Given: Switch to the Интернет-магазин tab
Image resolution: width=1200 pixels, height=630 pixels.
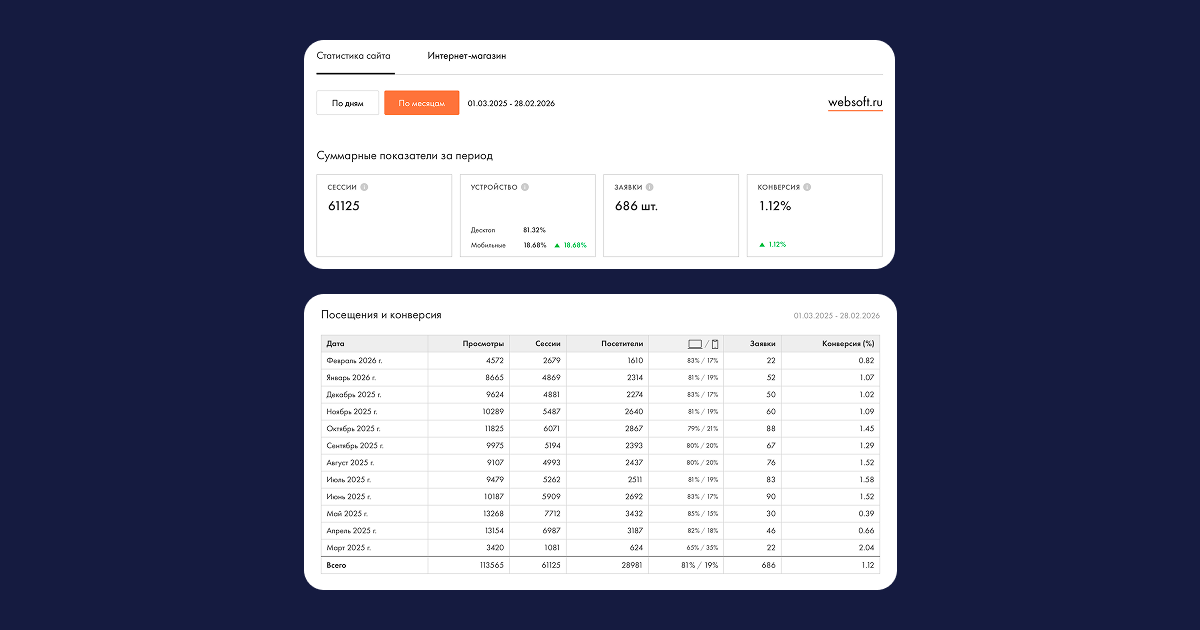Looking at the screenshot, I should (466, 56).
